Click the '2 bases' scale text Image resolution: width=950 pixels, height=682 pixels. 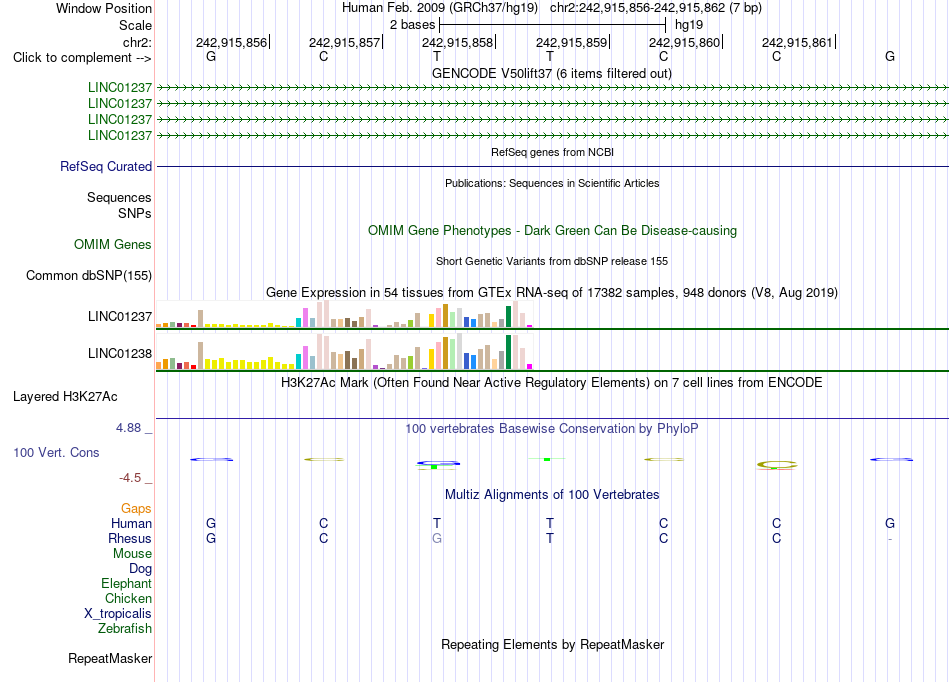[x=412, y=25]
